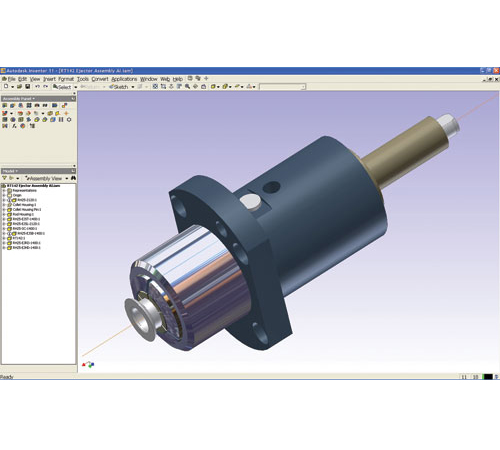Click the Create Component icon
The height and width of the screenshot is (450, 500).
click(x=12, y=105)
